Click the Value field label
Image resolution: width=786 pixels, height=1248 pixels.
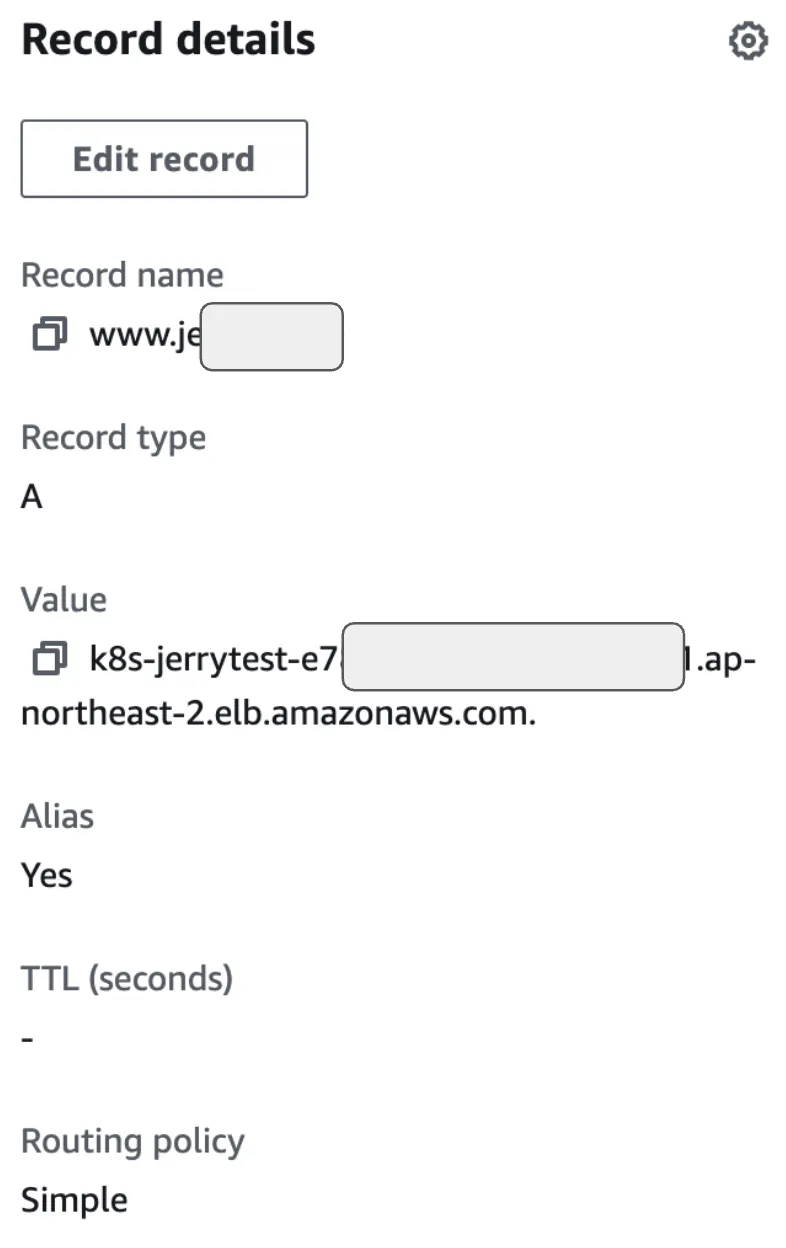coord(63,600)
